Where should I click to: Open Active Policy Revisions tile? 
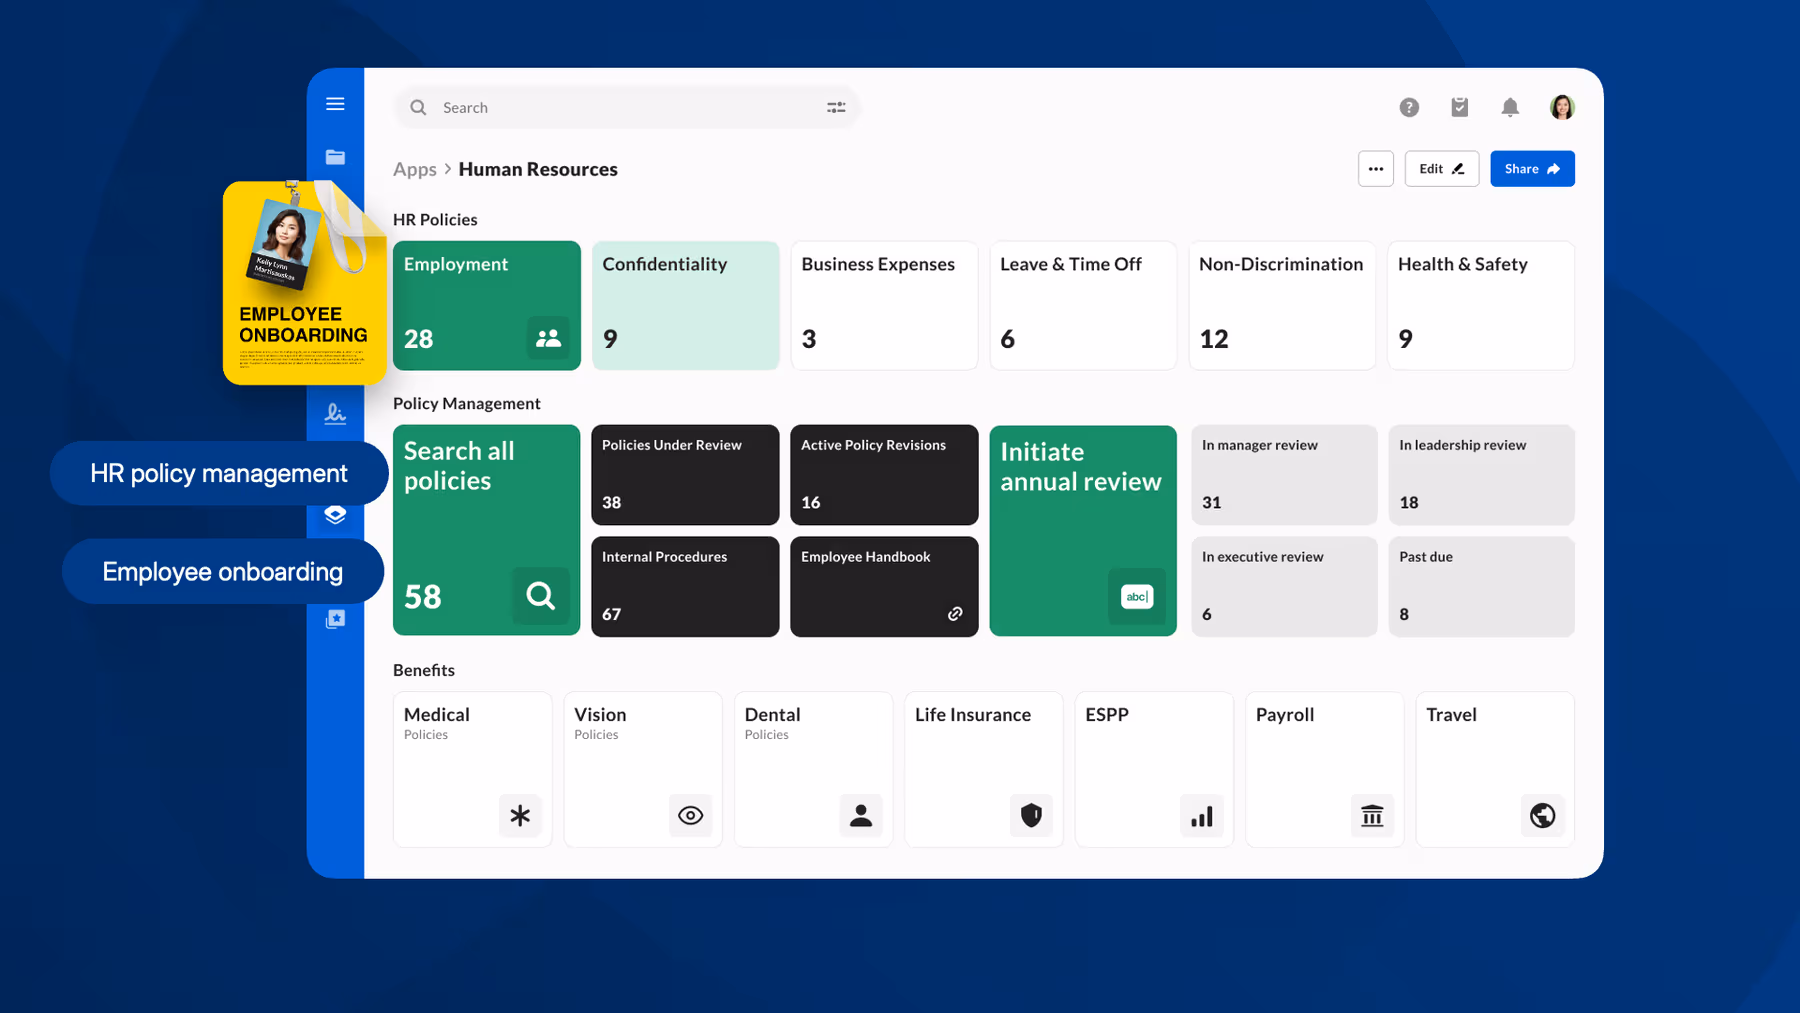(x=884, y=475)
